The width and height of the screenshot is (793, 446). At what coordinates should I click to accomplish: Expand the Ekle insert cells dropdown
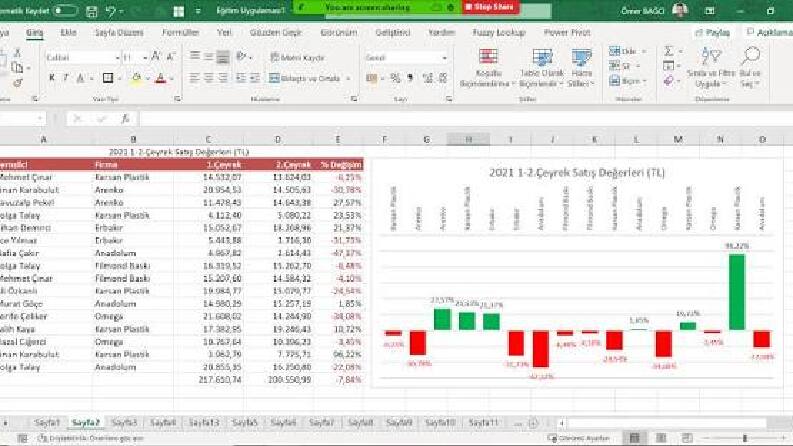[x=644, y=52]
